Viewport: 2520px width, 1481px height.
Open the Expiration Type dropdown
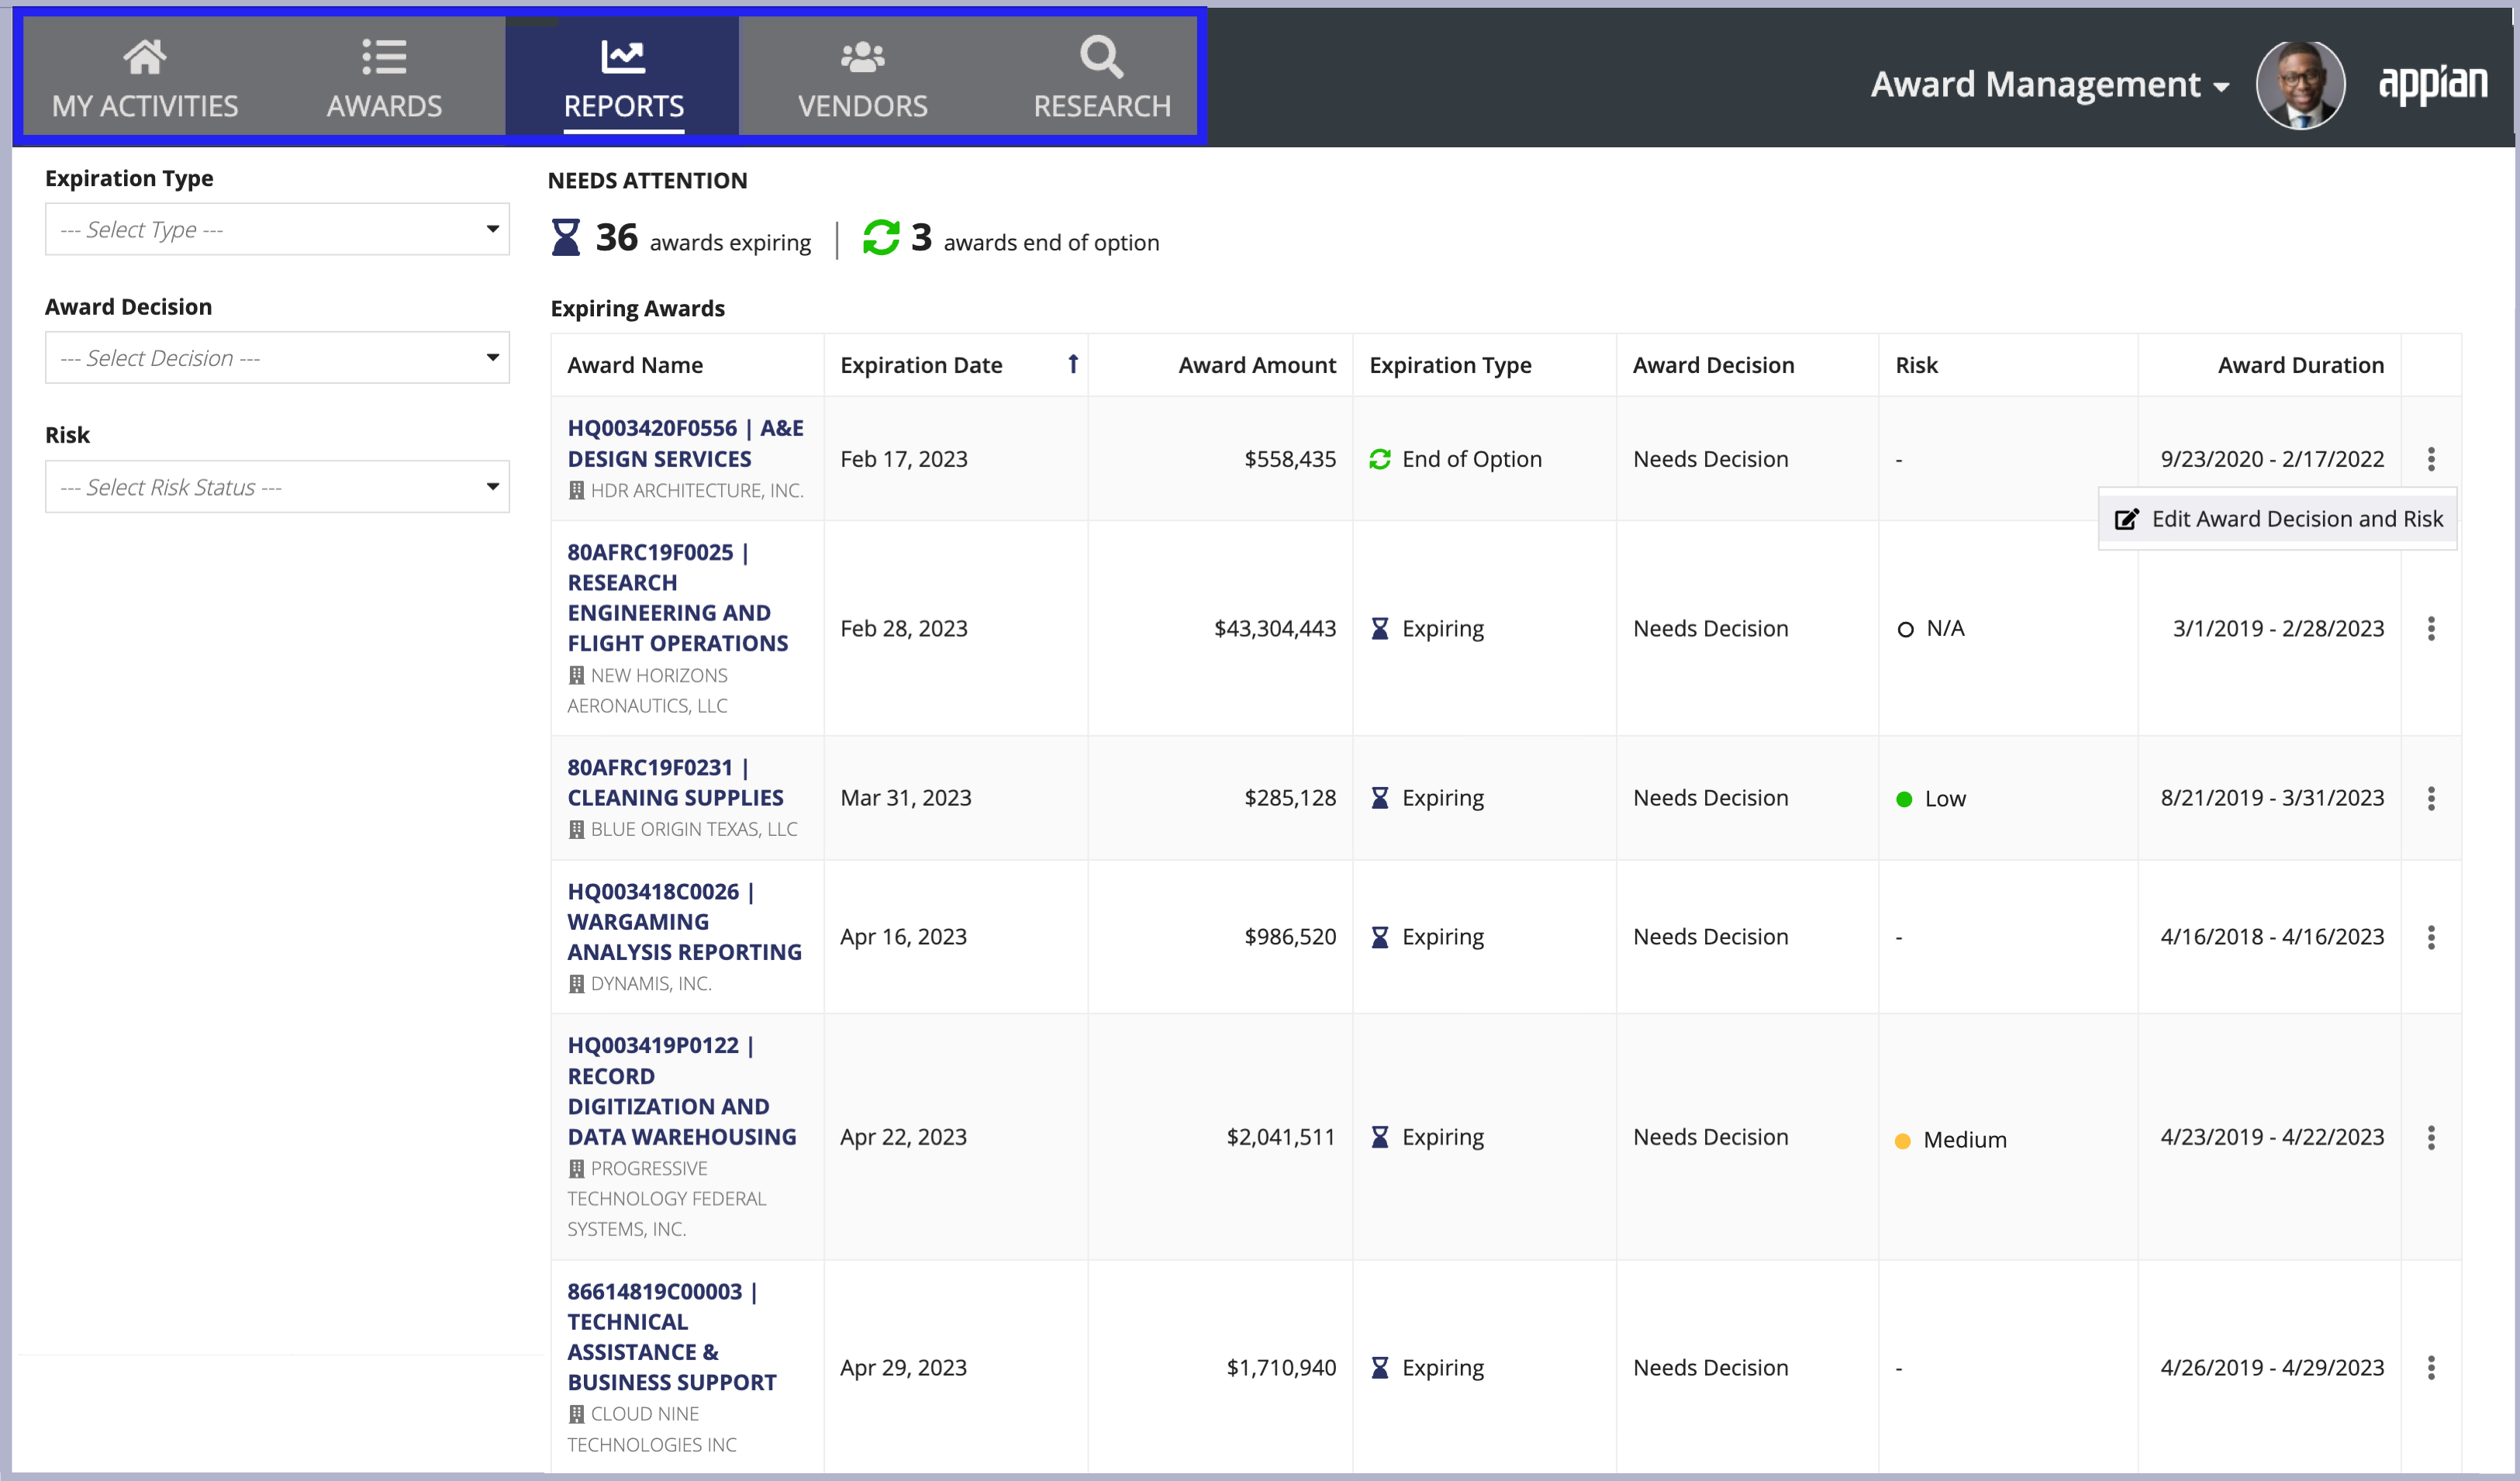[x=277, y=229]
